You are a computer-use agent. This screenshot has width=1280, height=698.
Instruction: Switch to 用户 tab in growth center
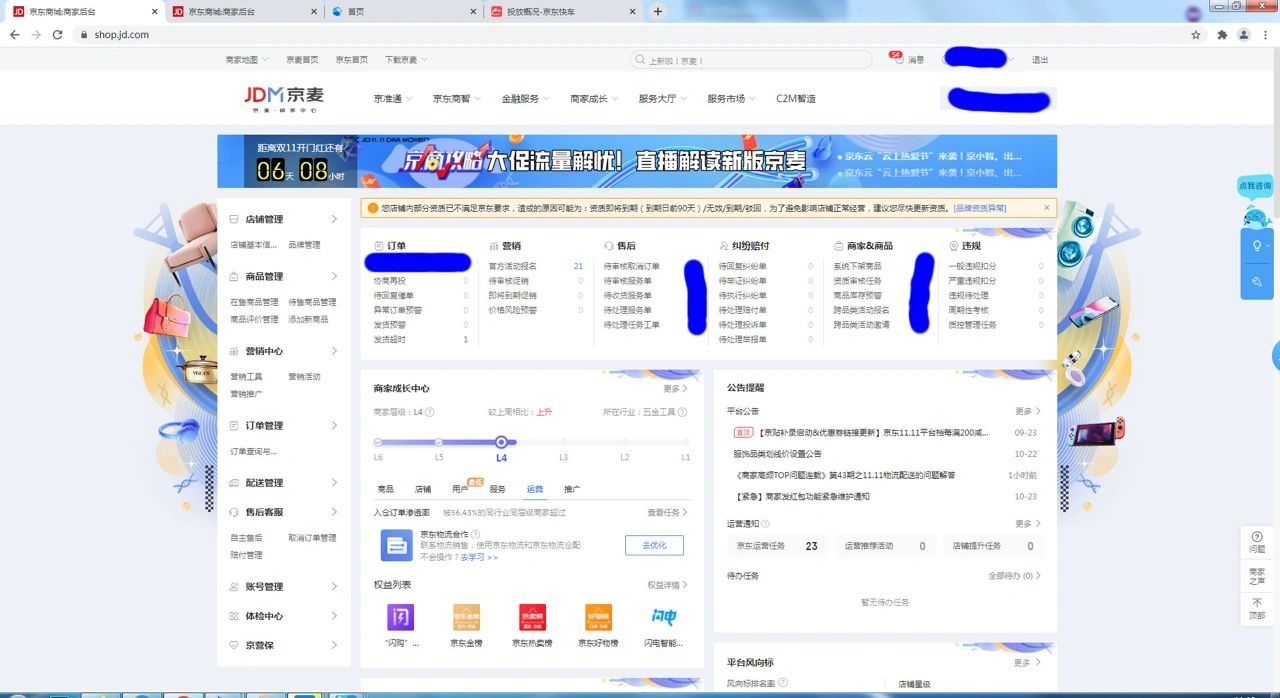pos(460,489)
